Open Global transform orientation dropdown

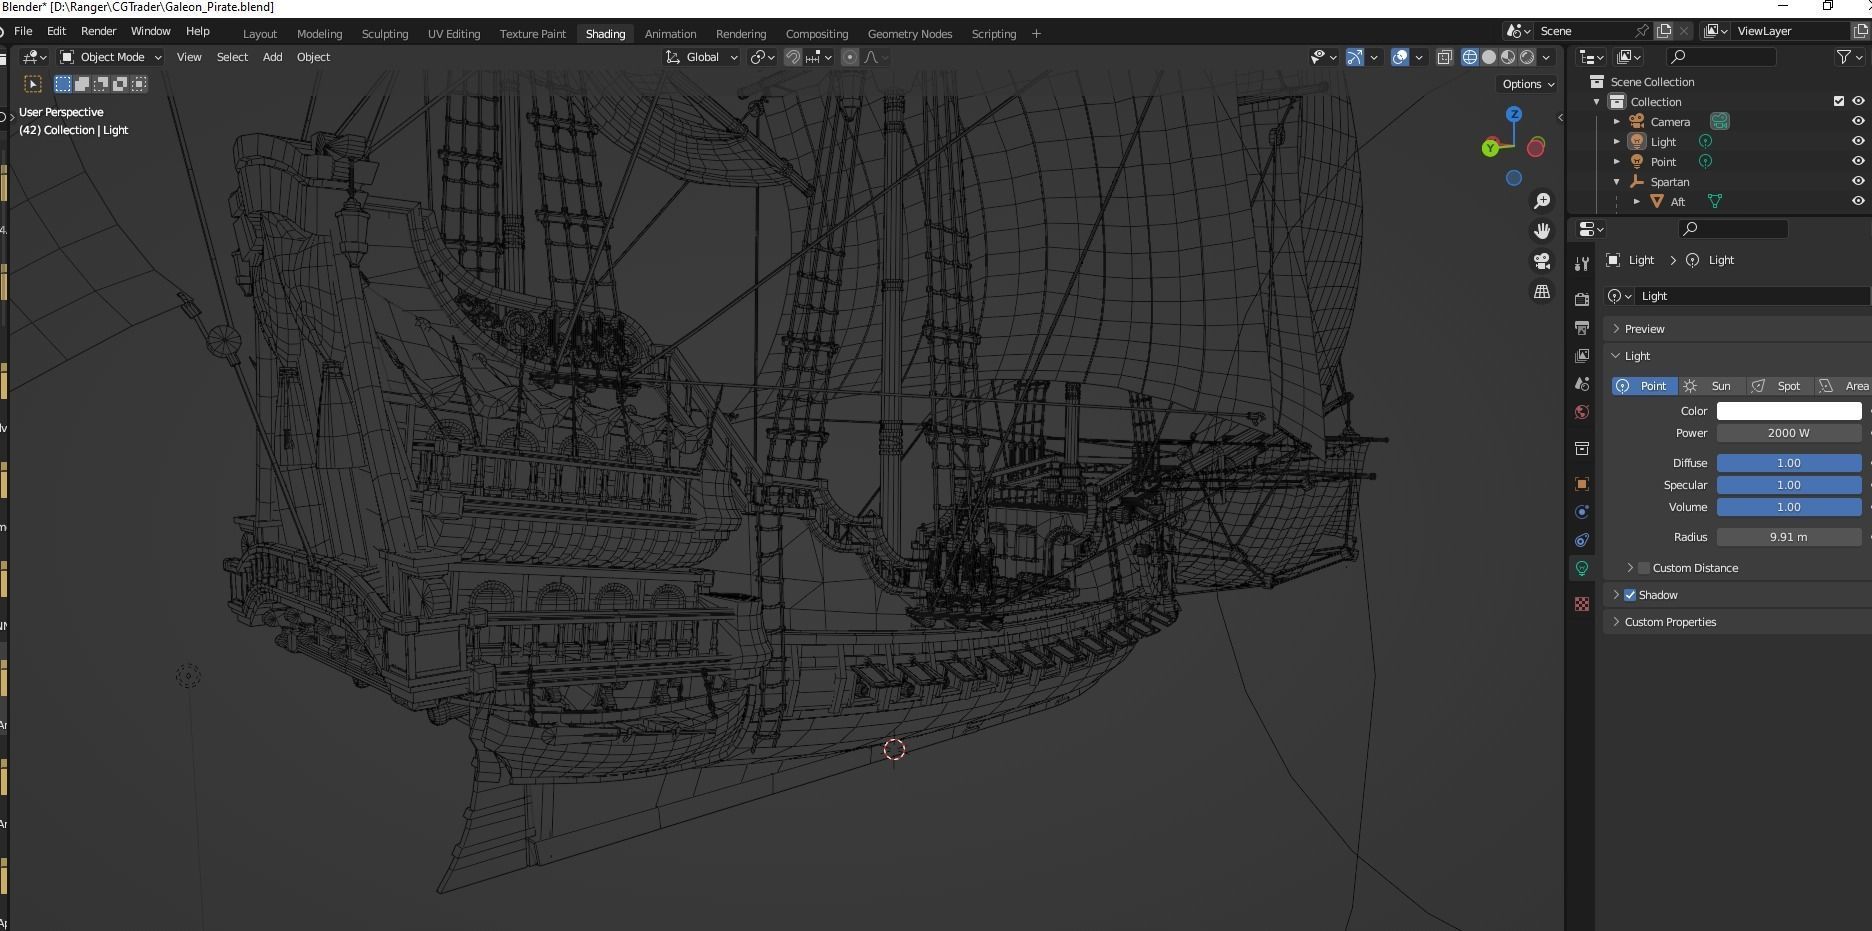702,57
